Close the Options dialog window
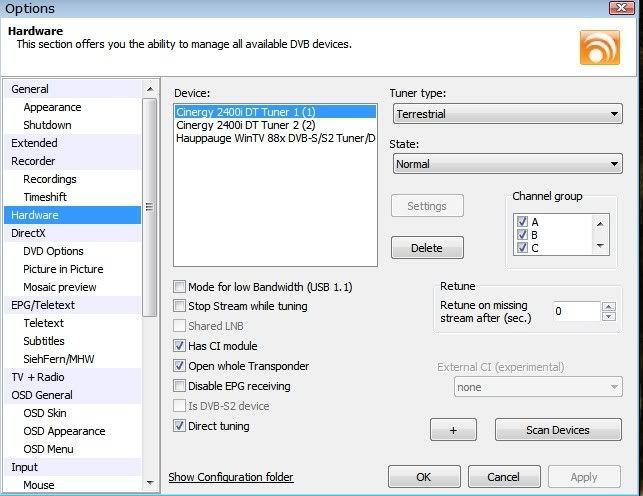The image size is (643, 496). coord(621,8)
